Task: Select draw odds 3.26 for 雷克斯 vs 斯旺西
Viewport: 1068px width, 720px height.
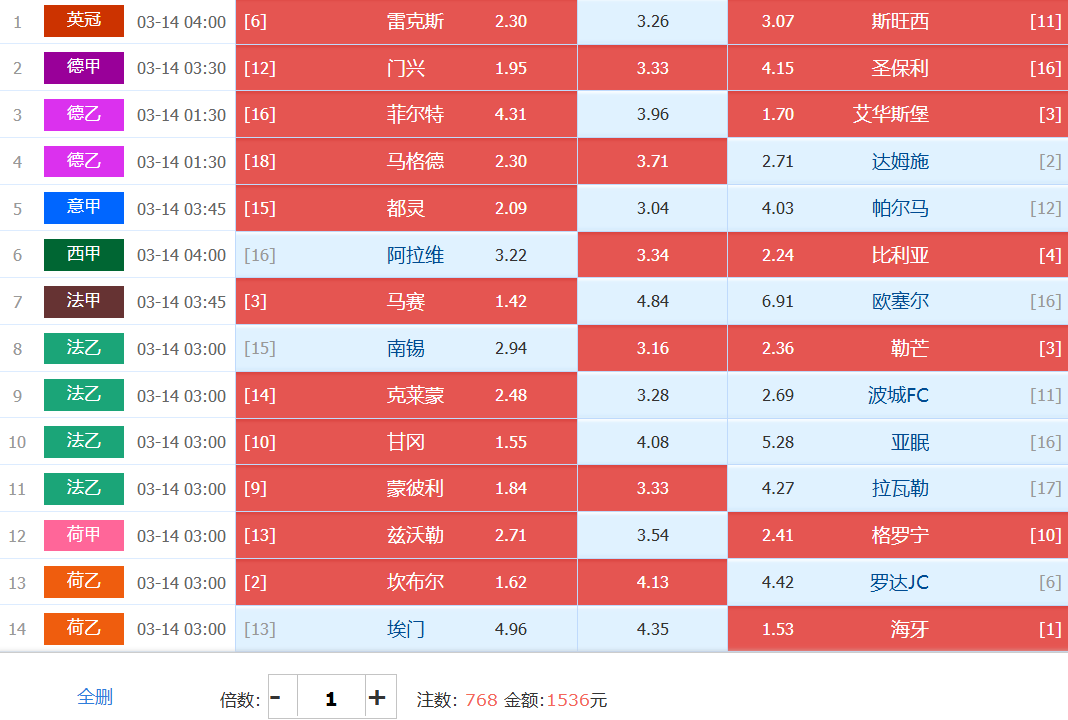Action: point(652,21)
